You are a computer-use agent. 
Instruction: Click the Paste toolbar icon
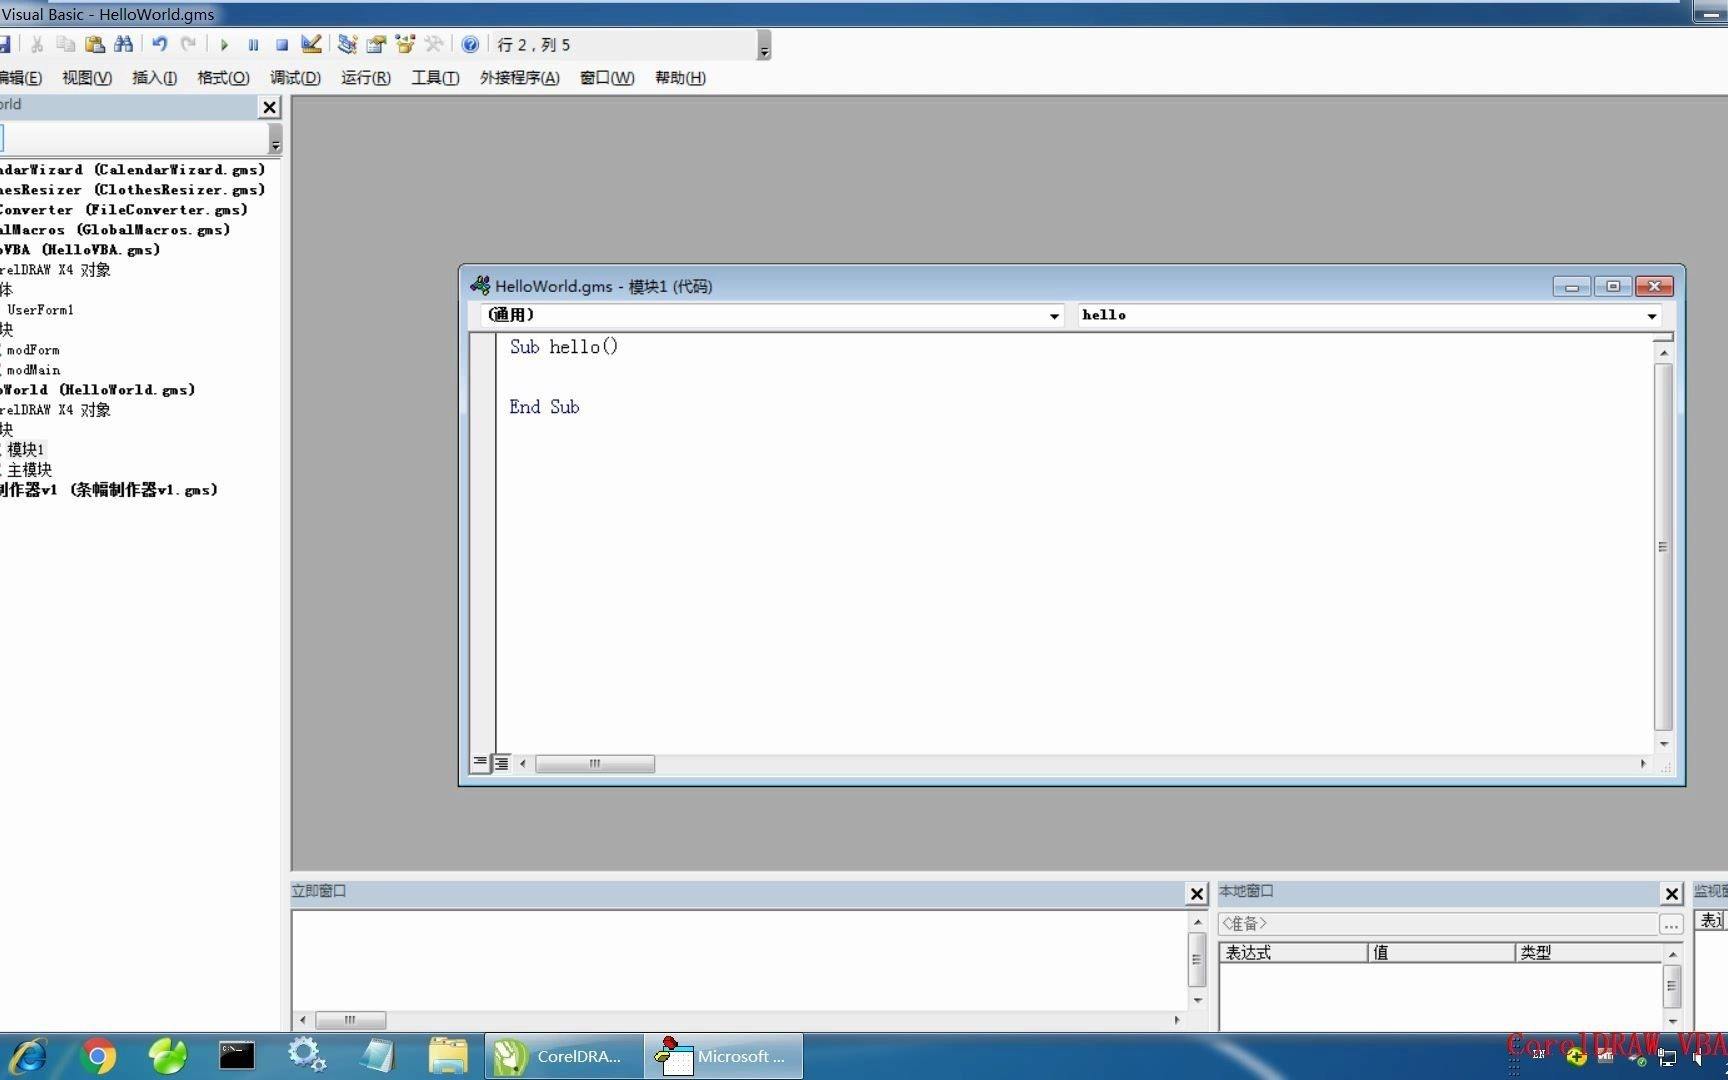[95, 44]
